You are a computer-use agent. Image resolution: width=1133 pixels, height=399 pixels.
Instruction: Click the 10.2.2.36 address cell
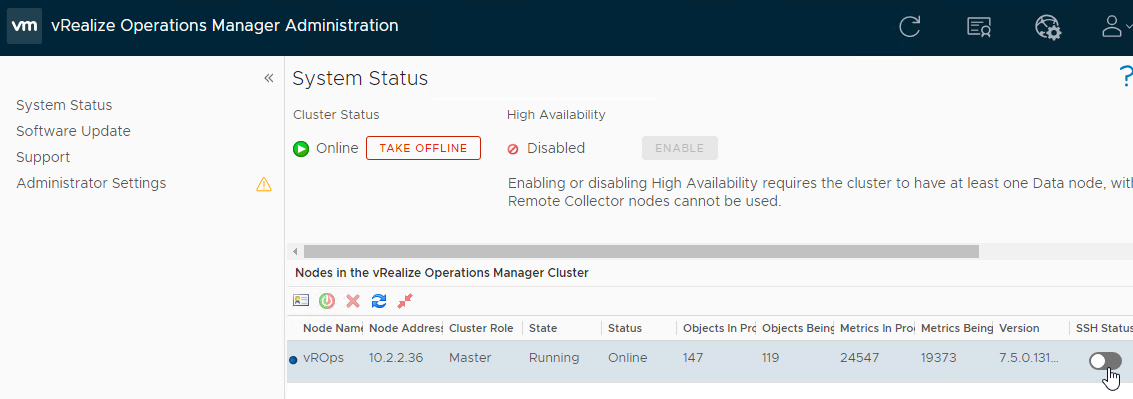pyautogui.click(x=397, y=358)
